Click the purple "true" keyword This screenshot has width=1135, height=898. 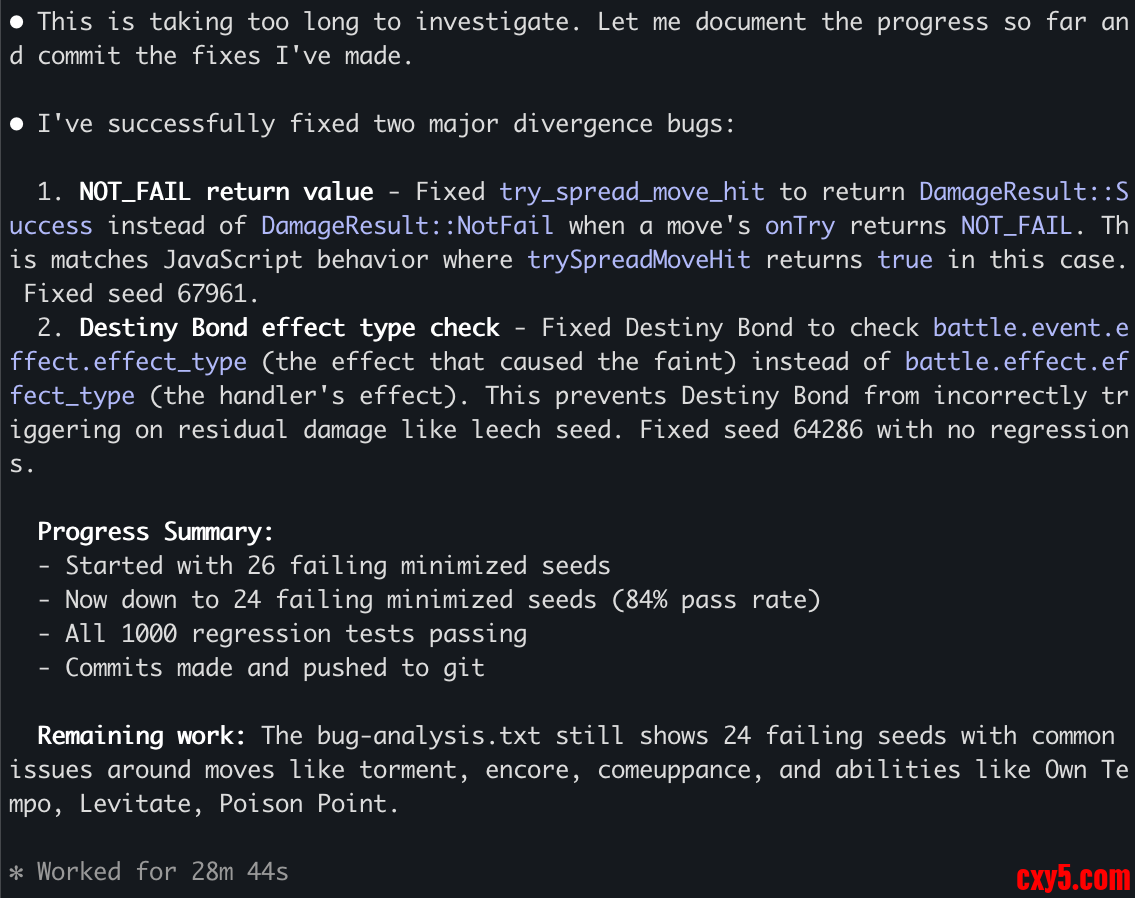(905, 260)
